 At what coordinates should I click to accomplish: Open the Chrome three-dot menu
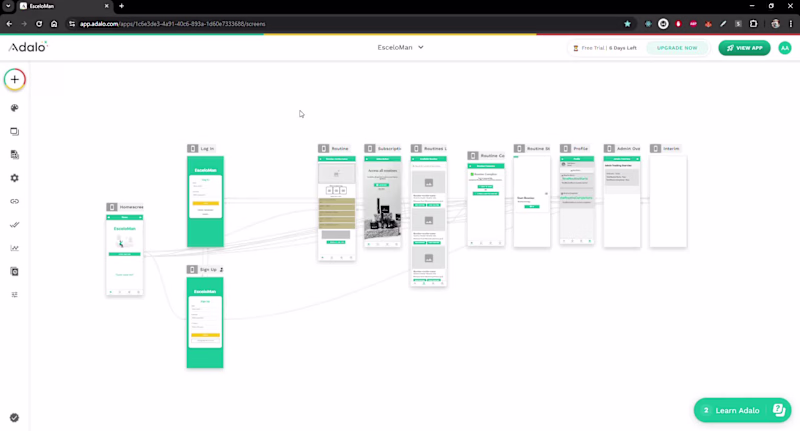(x=791, y=24)
